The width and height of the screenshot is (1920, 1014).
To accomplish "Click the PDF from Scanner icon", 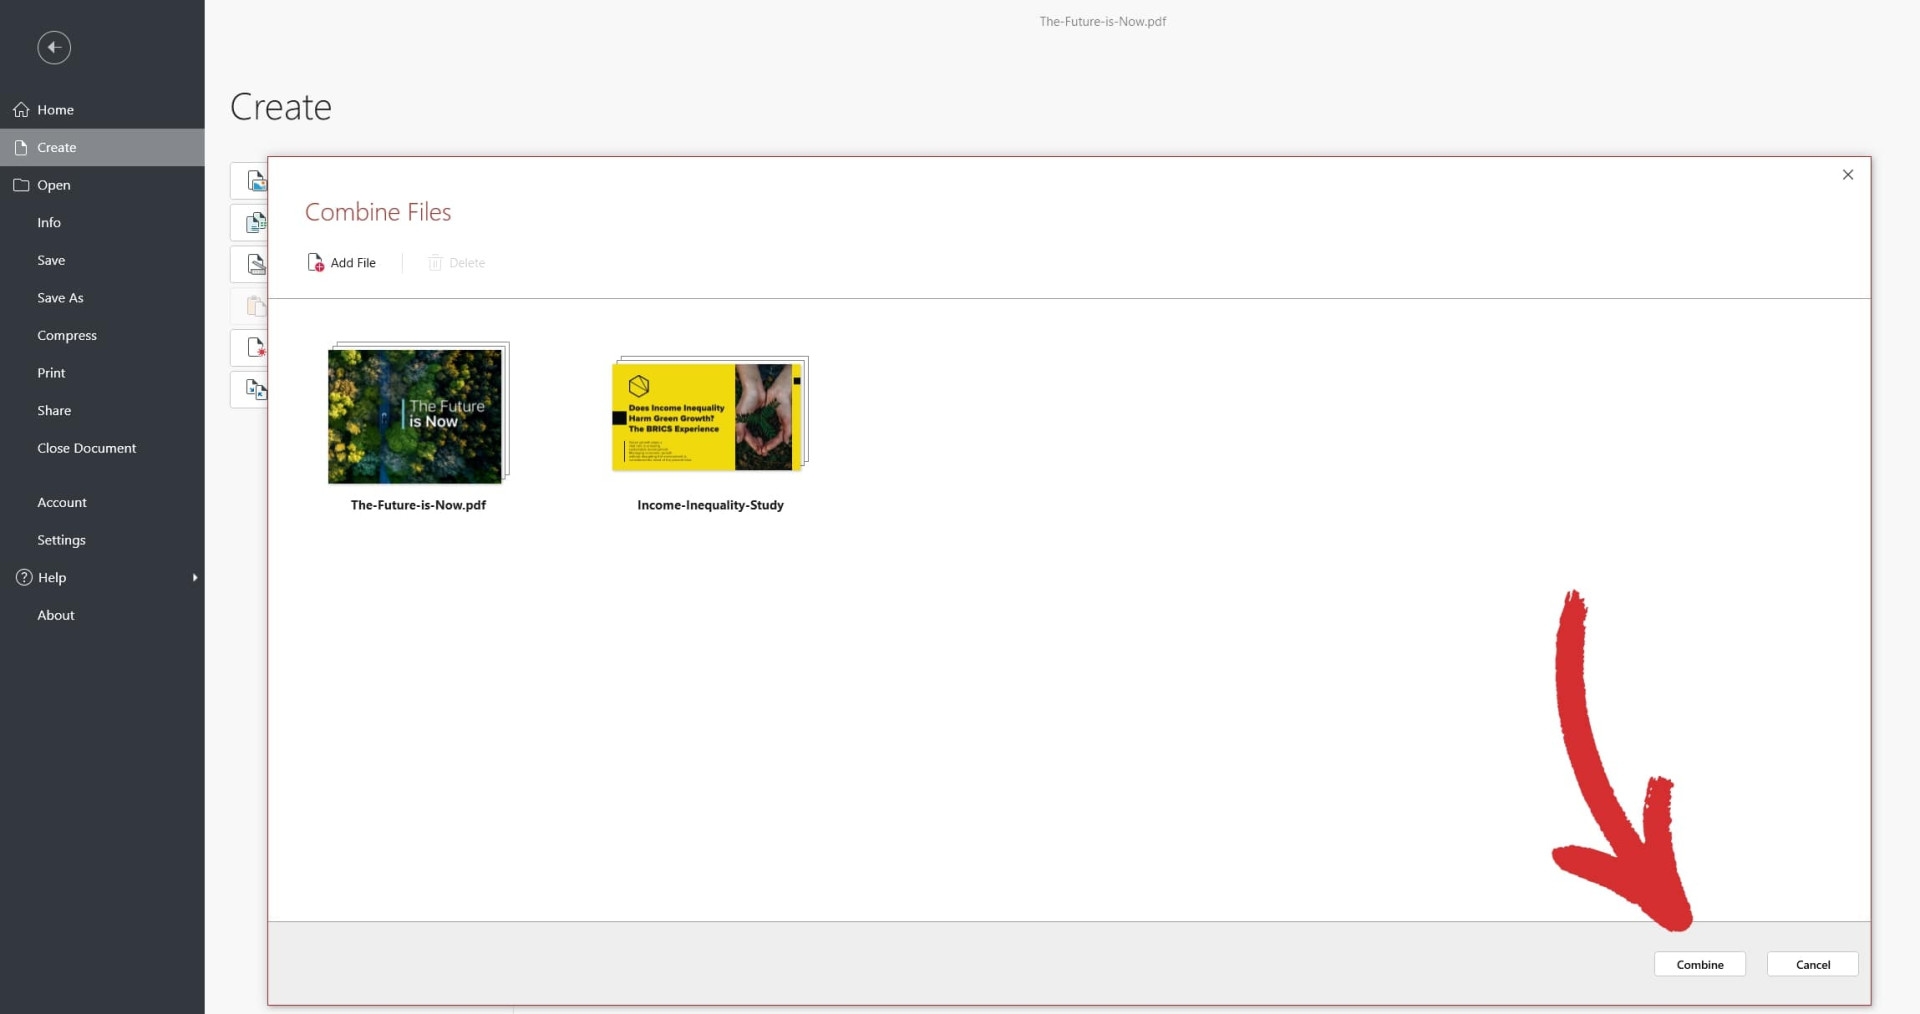I will point(257,264).
